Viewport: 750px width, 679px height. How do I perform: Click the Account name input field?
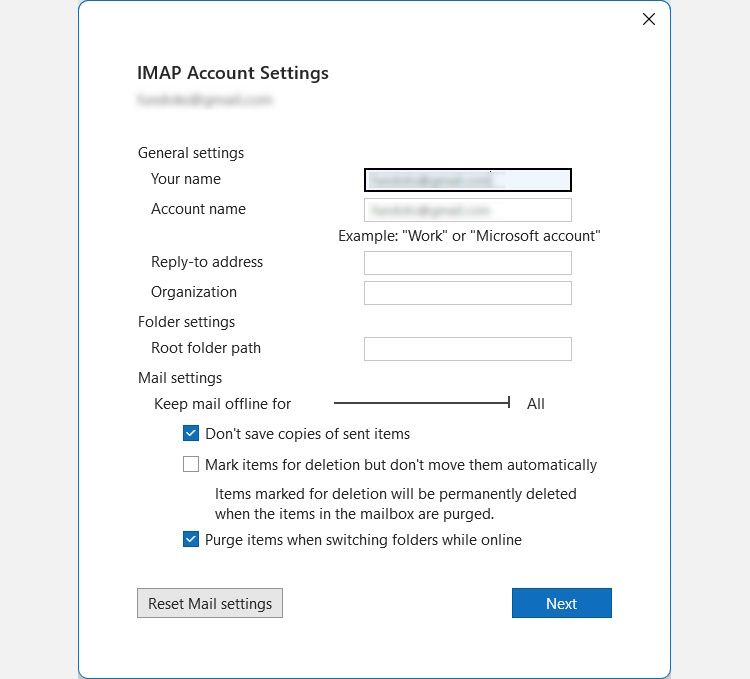(468, 210)
